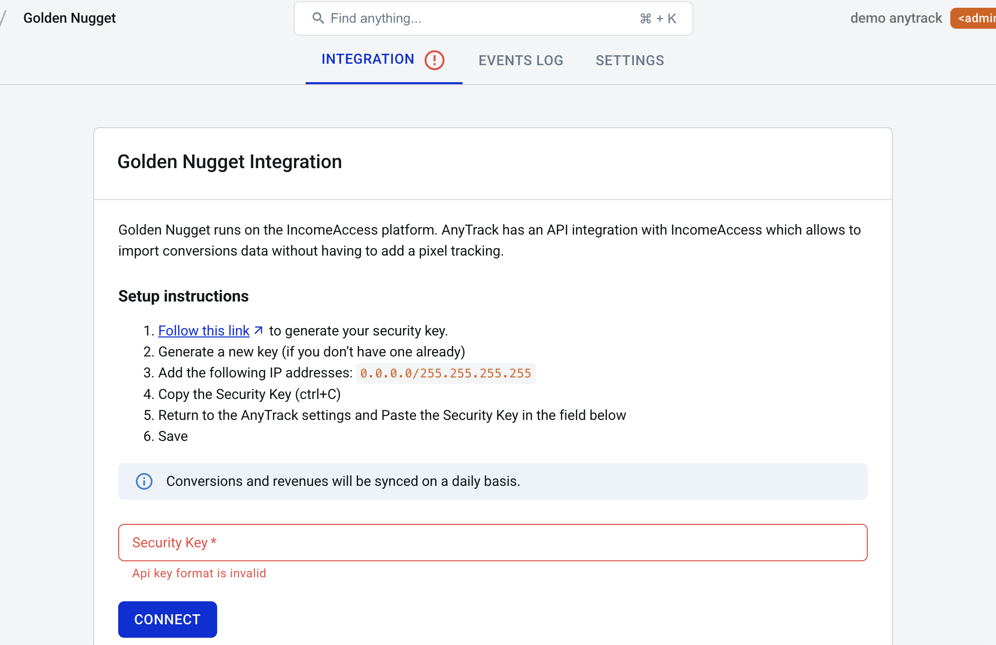
Task: Click the red error indicator on Integration tab
Action: point(435,60)
